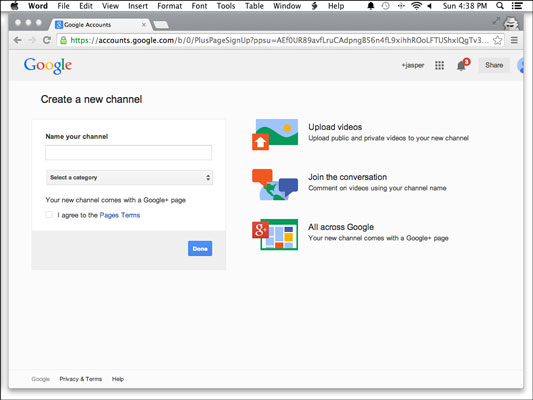Click the Upload videos illustration
The image size is (533, 400).
pyautogui.click(x=275, y=134)
